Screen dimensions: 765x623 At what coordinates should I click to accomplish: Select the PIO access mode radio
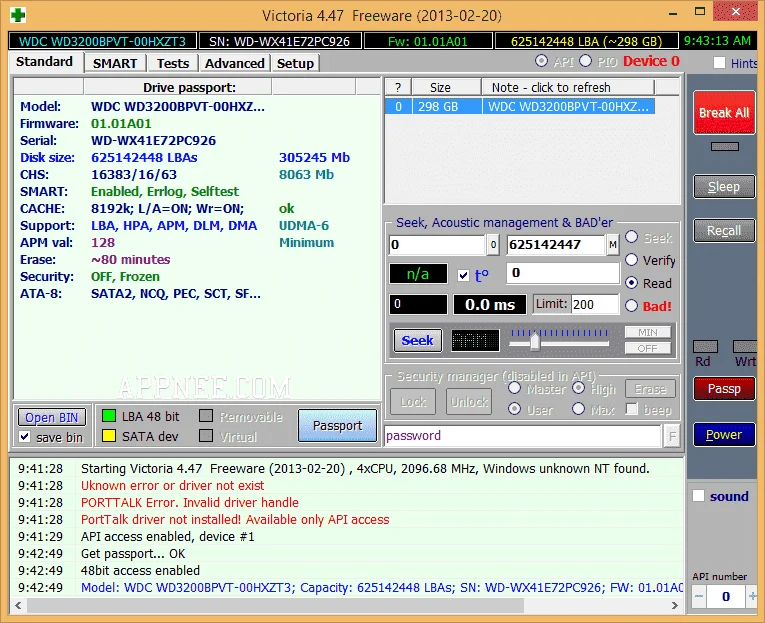tap(585, 61)
